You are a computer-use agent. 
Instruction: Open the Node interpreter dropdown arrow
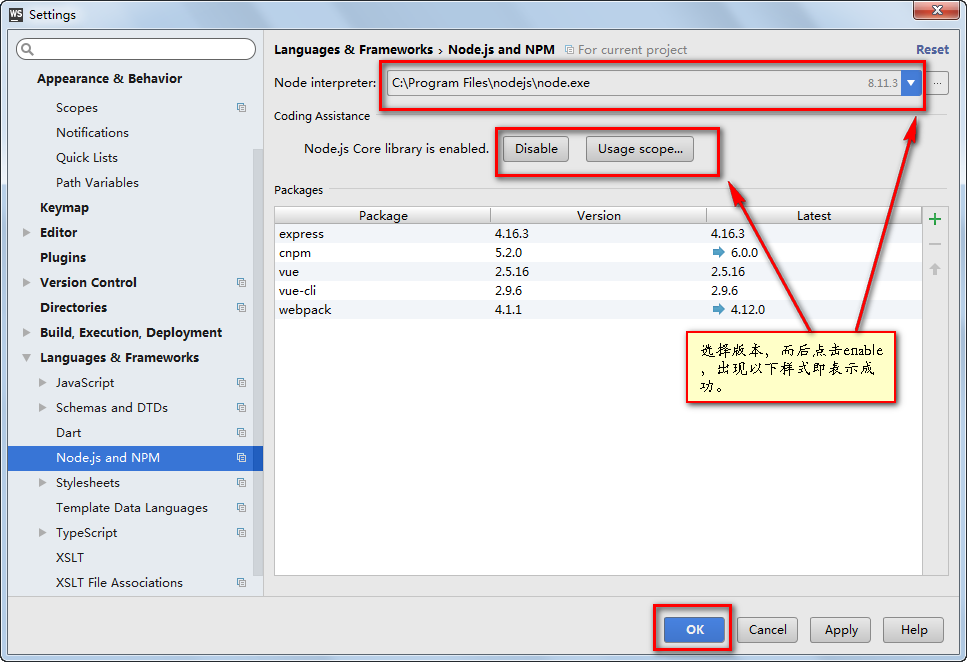coord(911,83)
